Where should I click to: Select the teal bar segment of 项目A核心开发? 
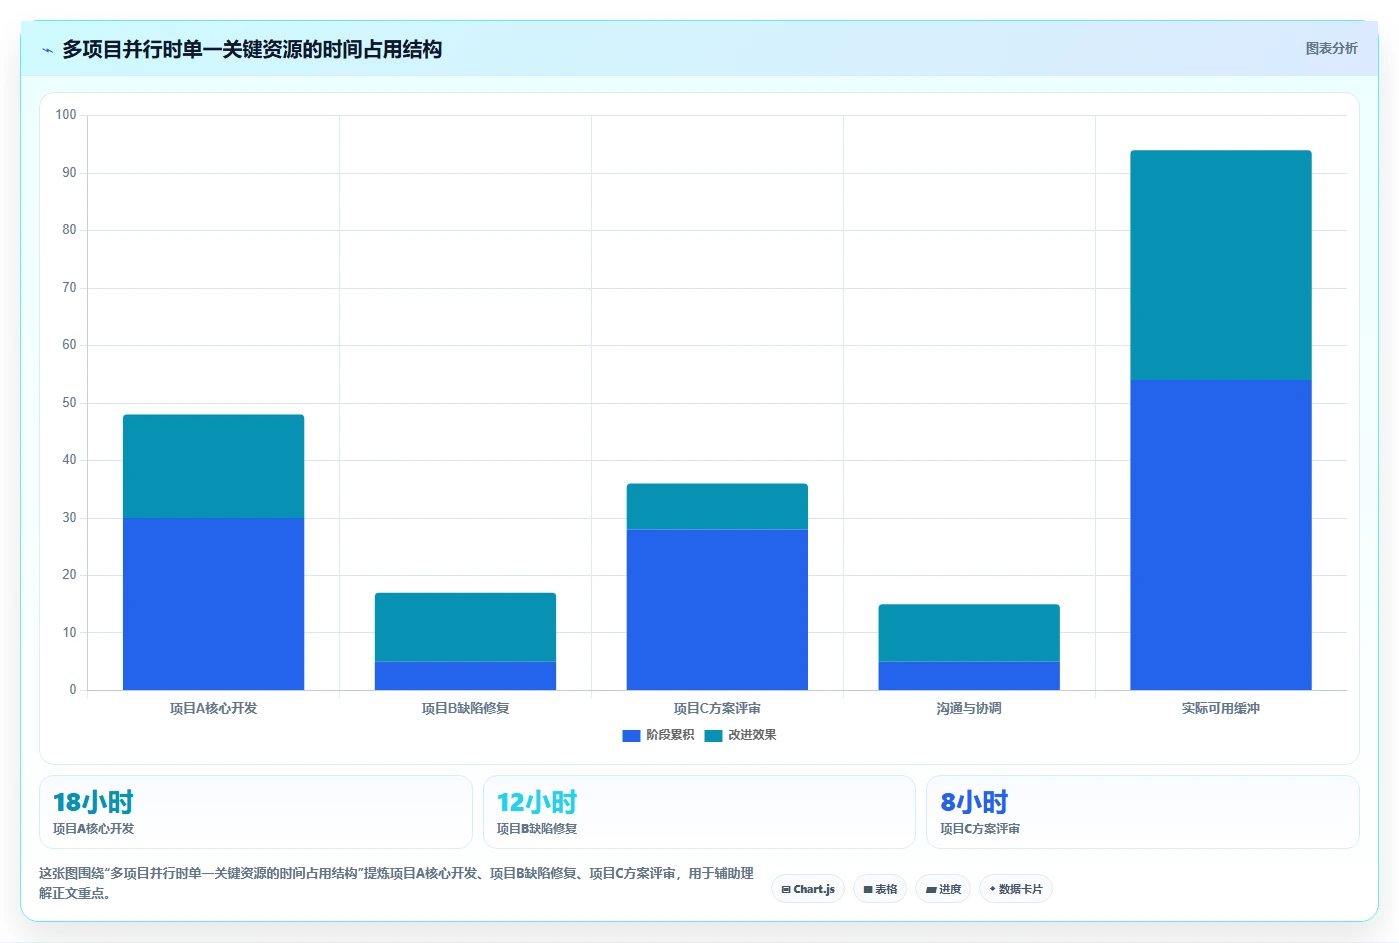213,466
